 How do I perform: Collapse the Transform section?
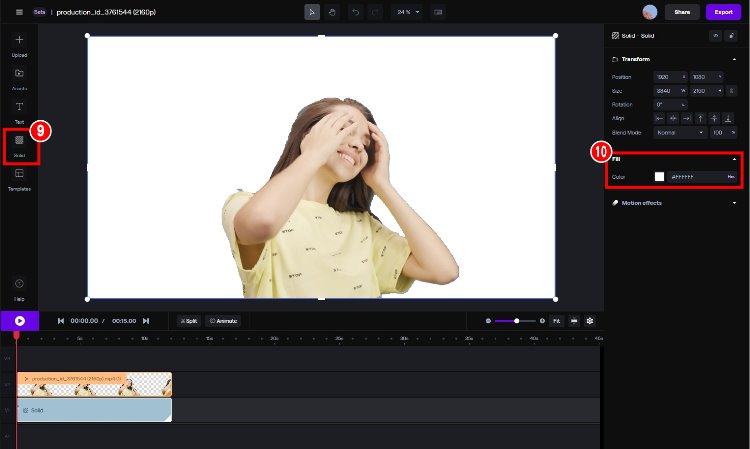(734, 59)
